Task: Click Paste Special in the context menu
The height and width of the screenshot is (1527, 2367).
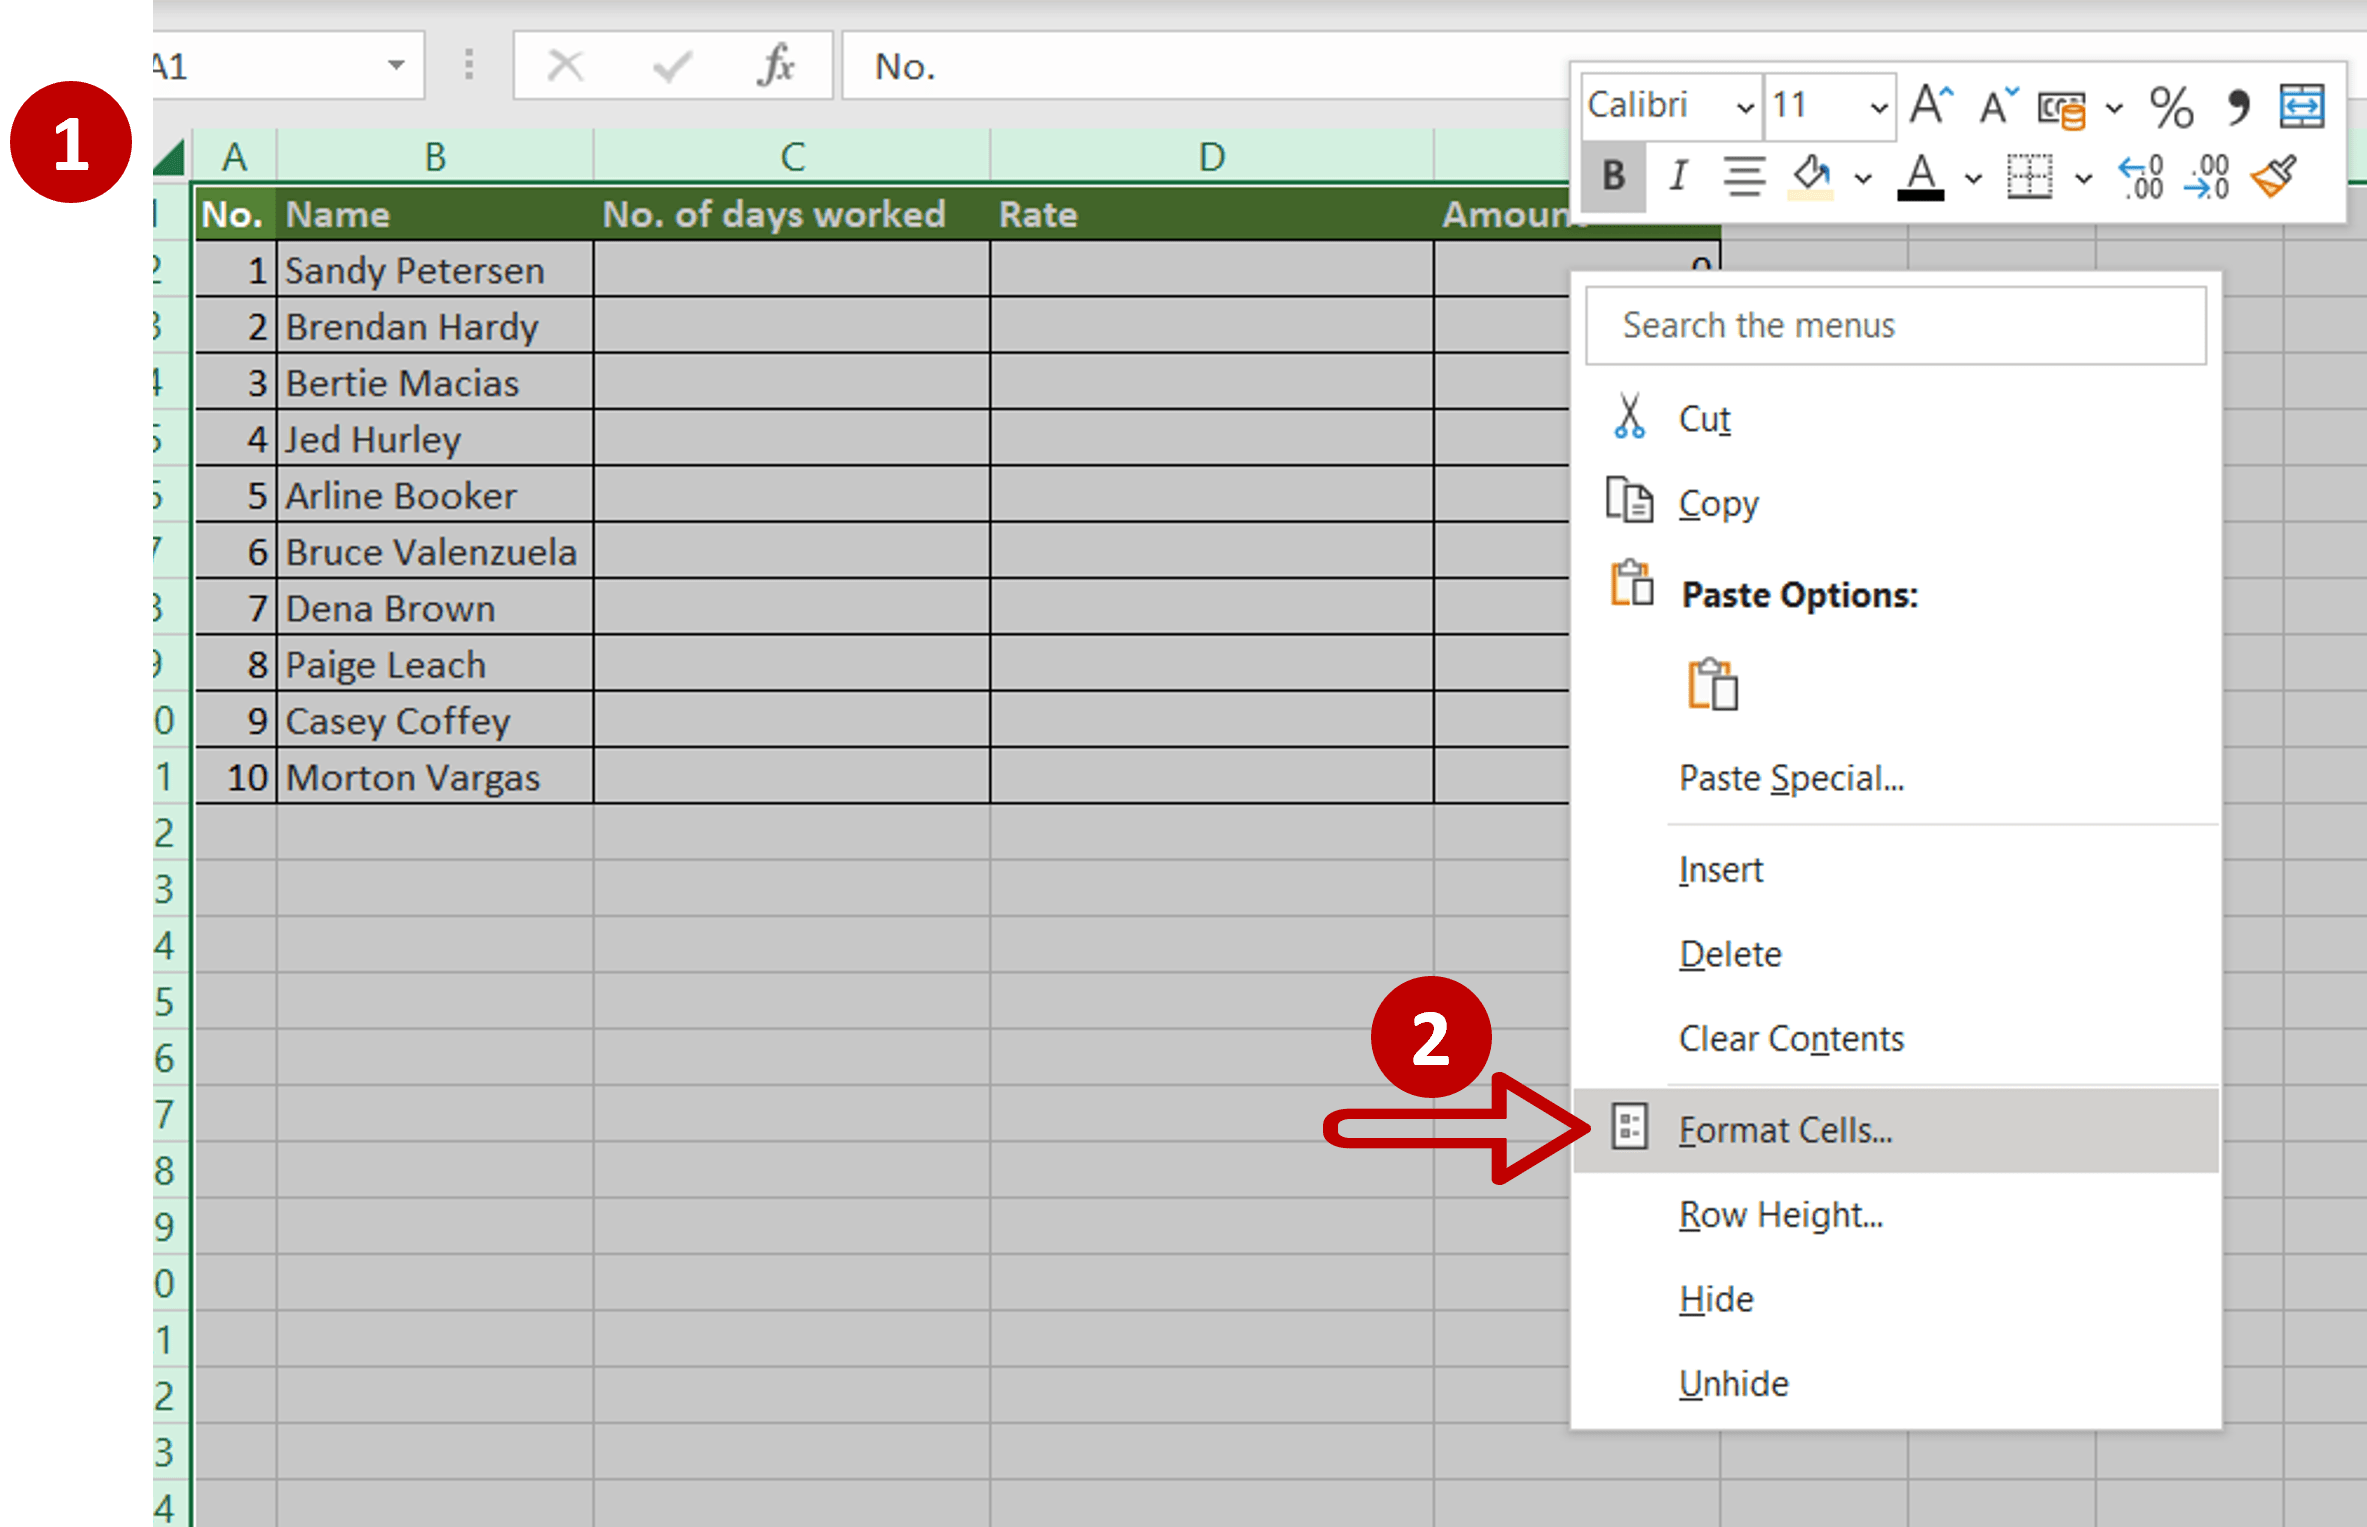Action: tap(1791, 778)
